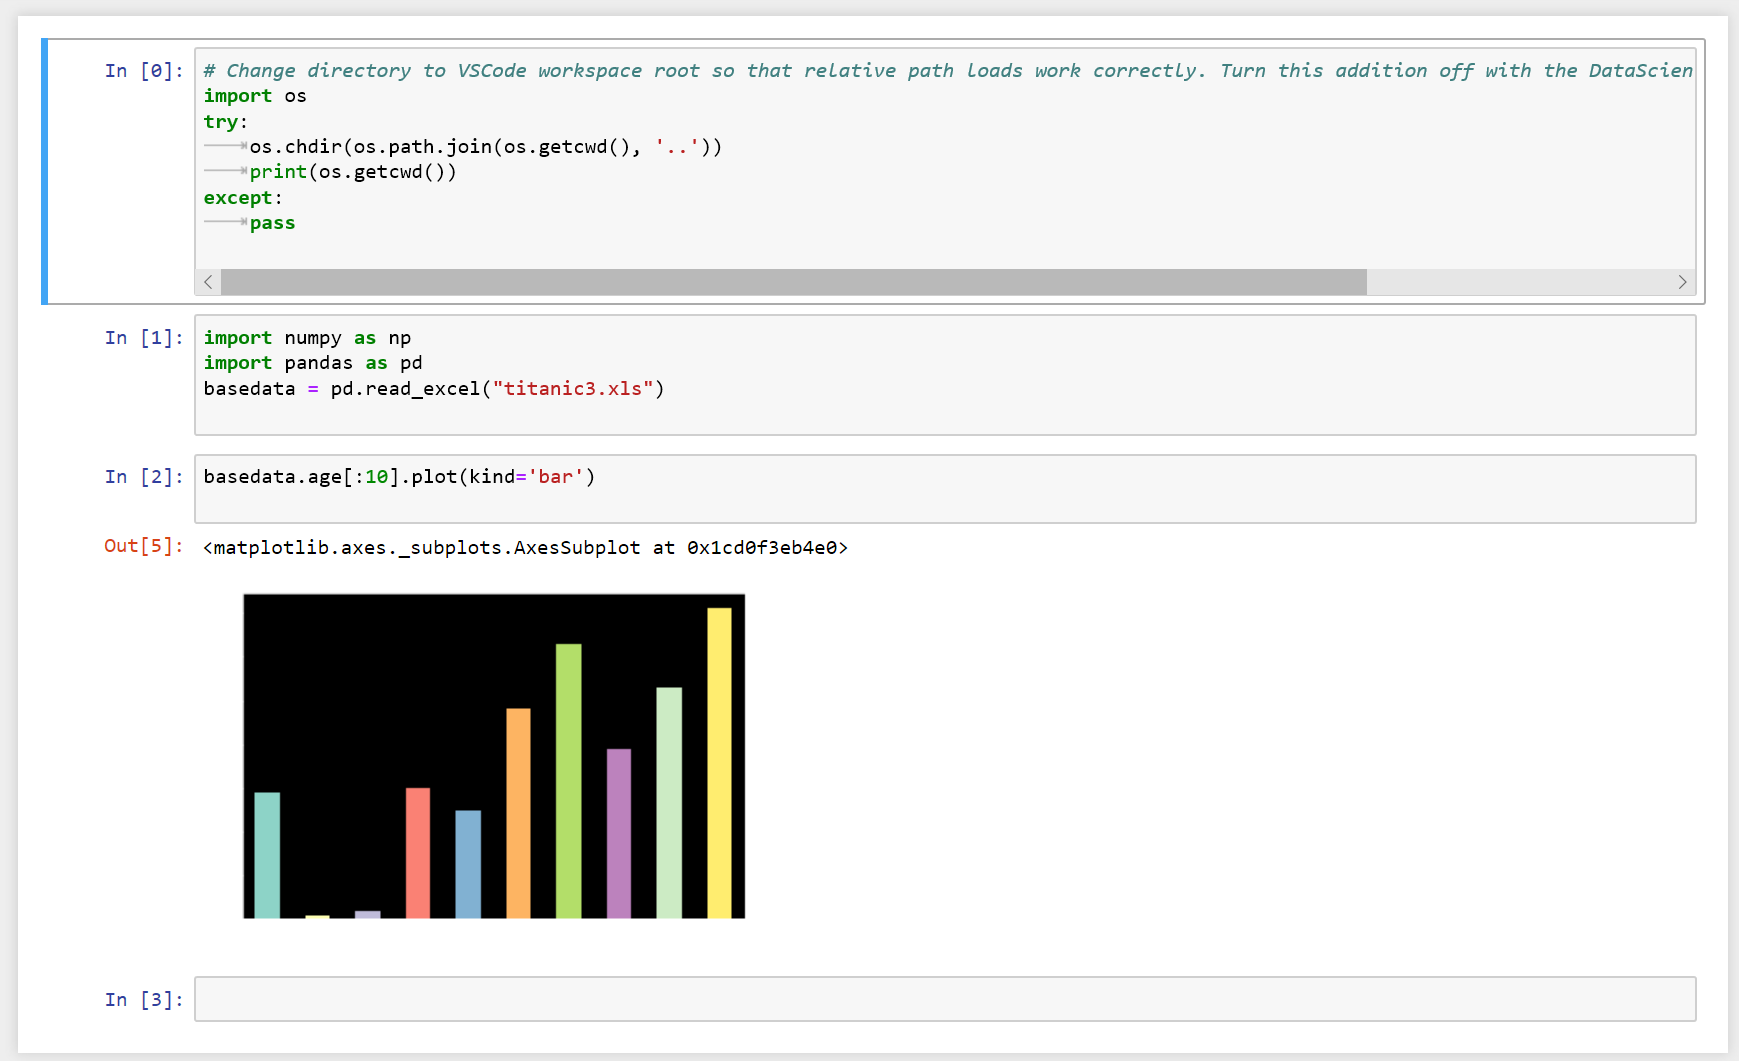This screenshot has width=1739, height=1061.
Task: Click the os.chdir line in first cell
Action: 486,147
